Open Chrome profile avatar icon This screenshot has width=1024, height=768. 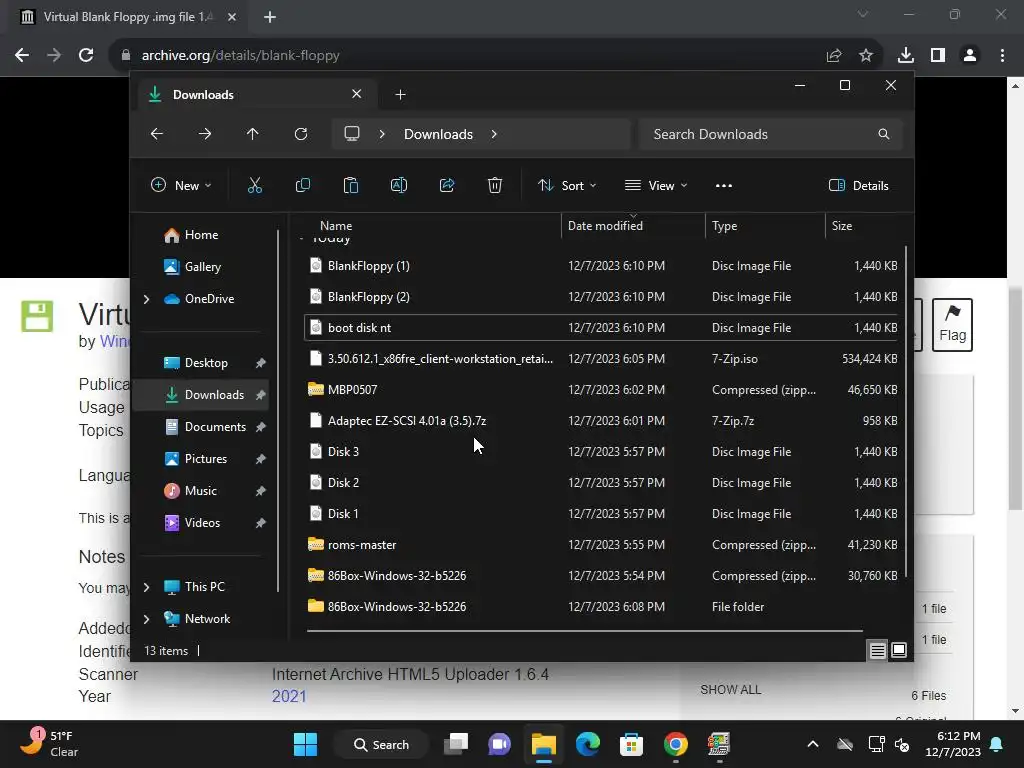[x=970, y=55]
